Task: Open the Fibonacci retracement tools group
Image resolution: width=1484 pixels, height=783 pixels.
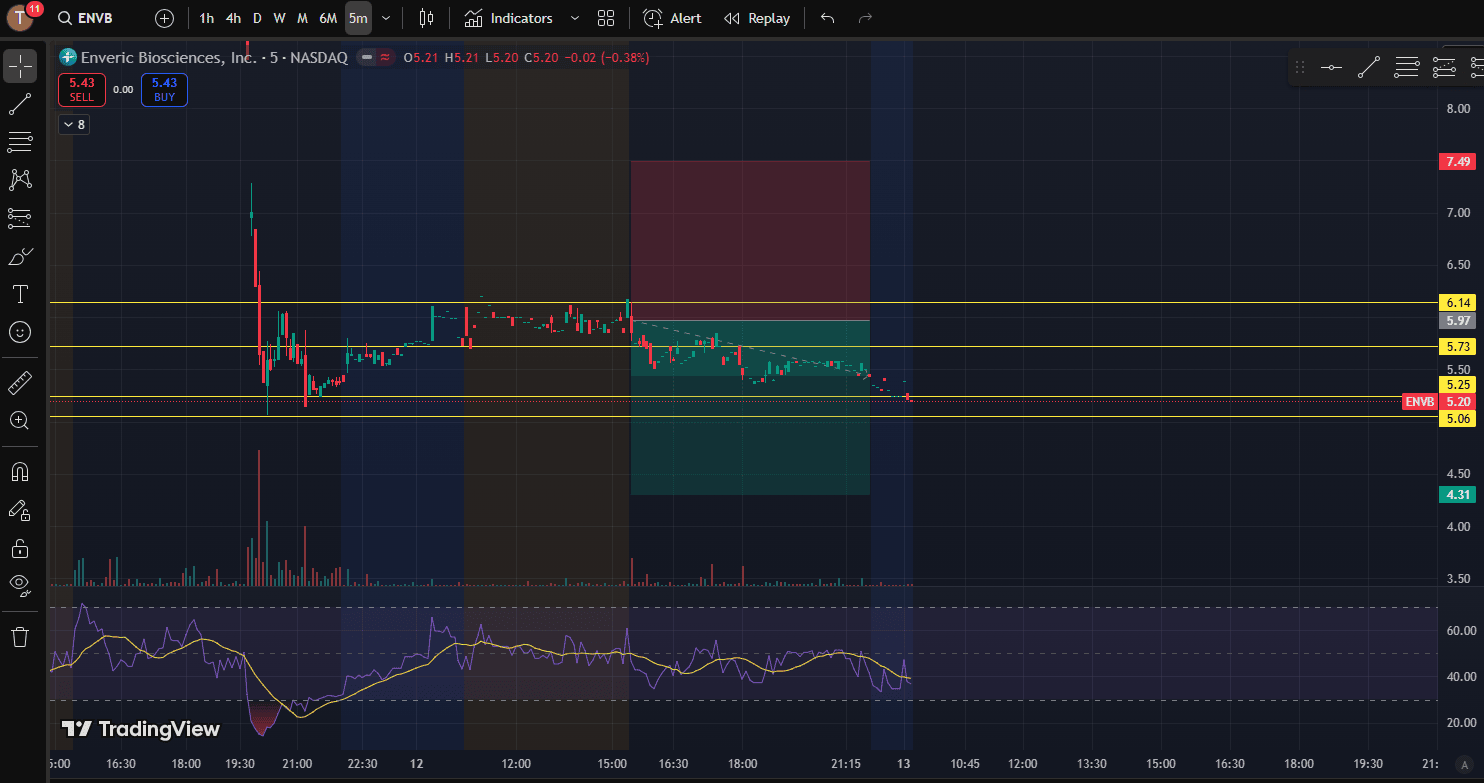Action: 20,142
